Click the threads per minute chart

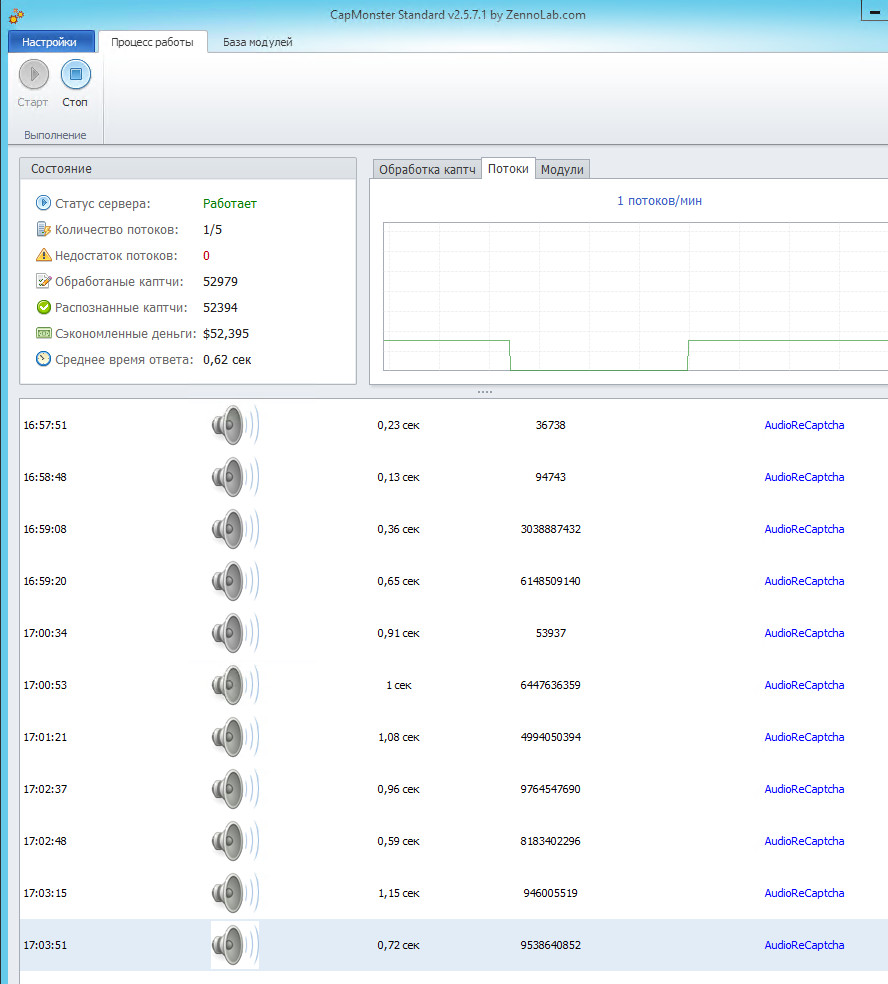pyautogui.click(x=635, y=296)
